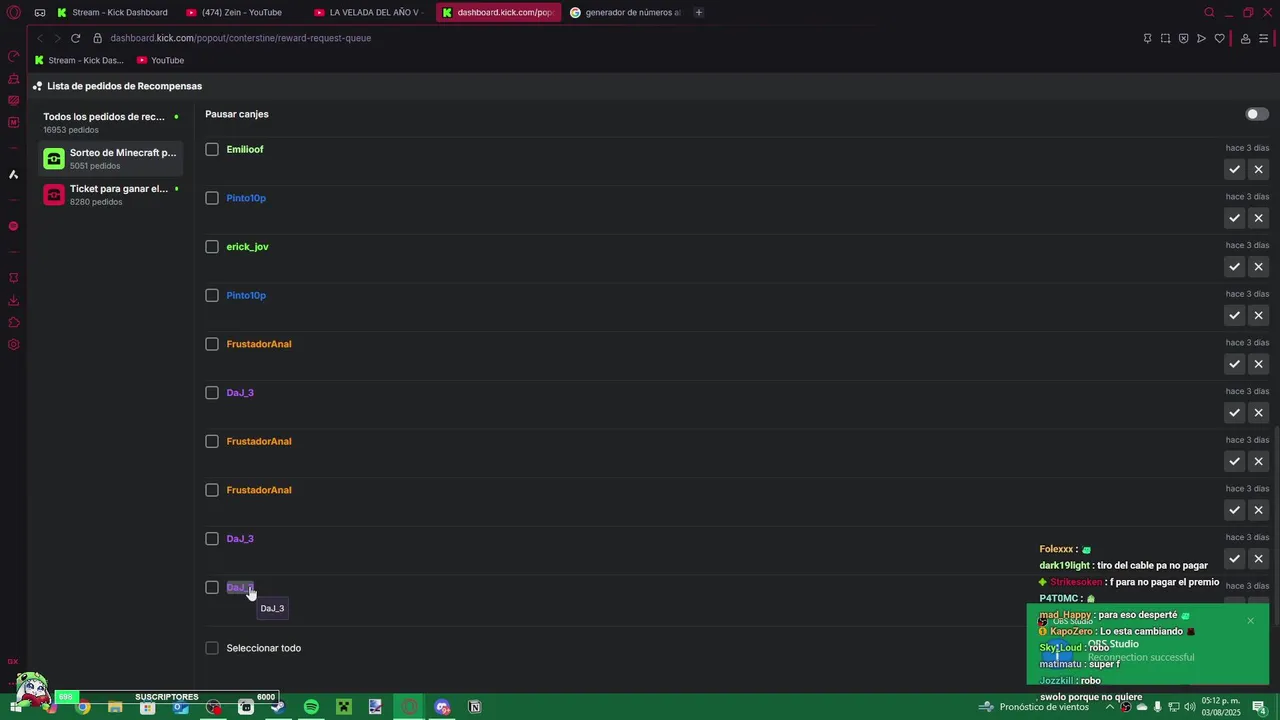Click the taskbar clock showing 05:12 p. m.
Viewport: 1280px width, 720px height.
pyautogui.click(x=1221, y=707)
